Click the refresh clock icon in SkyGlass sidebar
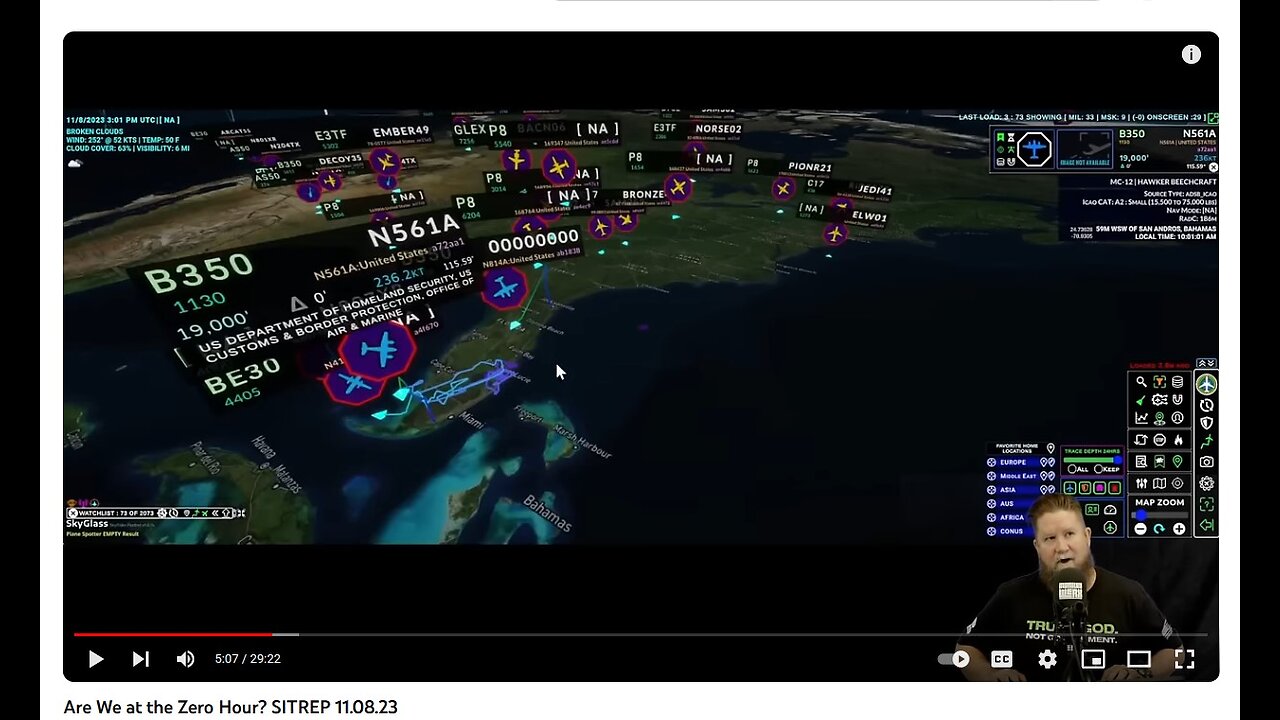The image size is (1280, 720). (1207, 406)
